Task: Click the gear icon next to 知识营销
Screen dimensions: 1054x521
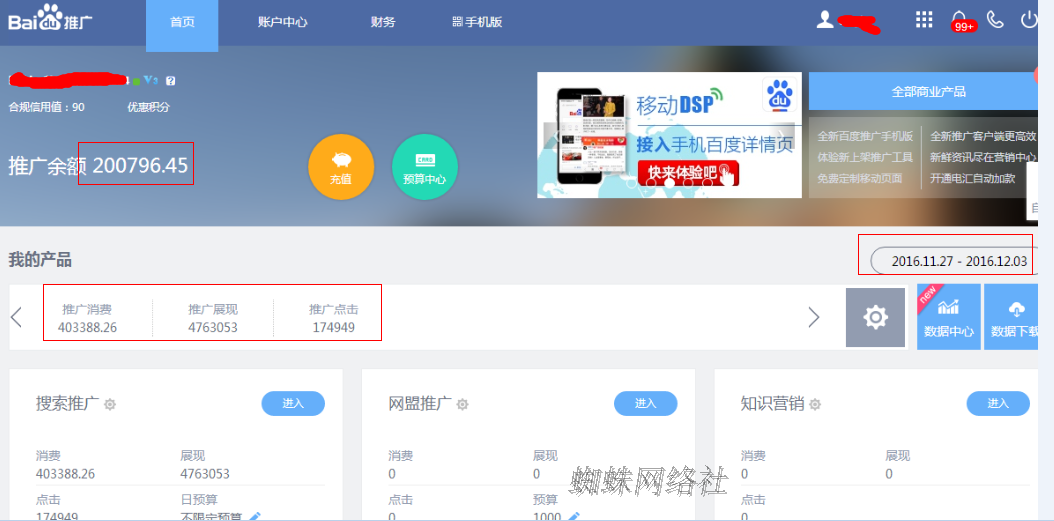Action: (x=815, y=404)
